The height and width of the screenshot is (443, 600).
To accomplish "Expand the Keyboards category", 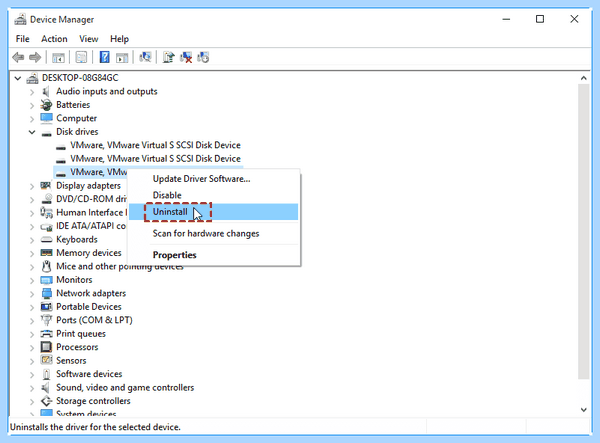I will coord(32,240).
